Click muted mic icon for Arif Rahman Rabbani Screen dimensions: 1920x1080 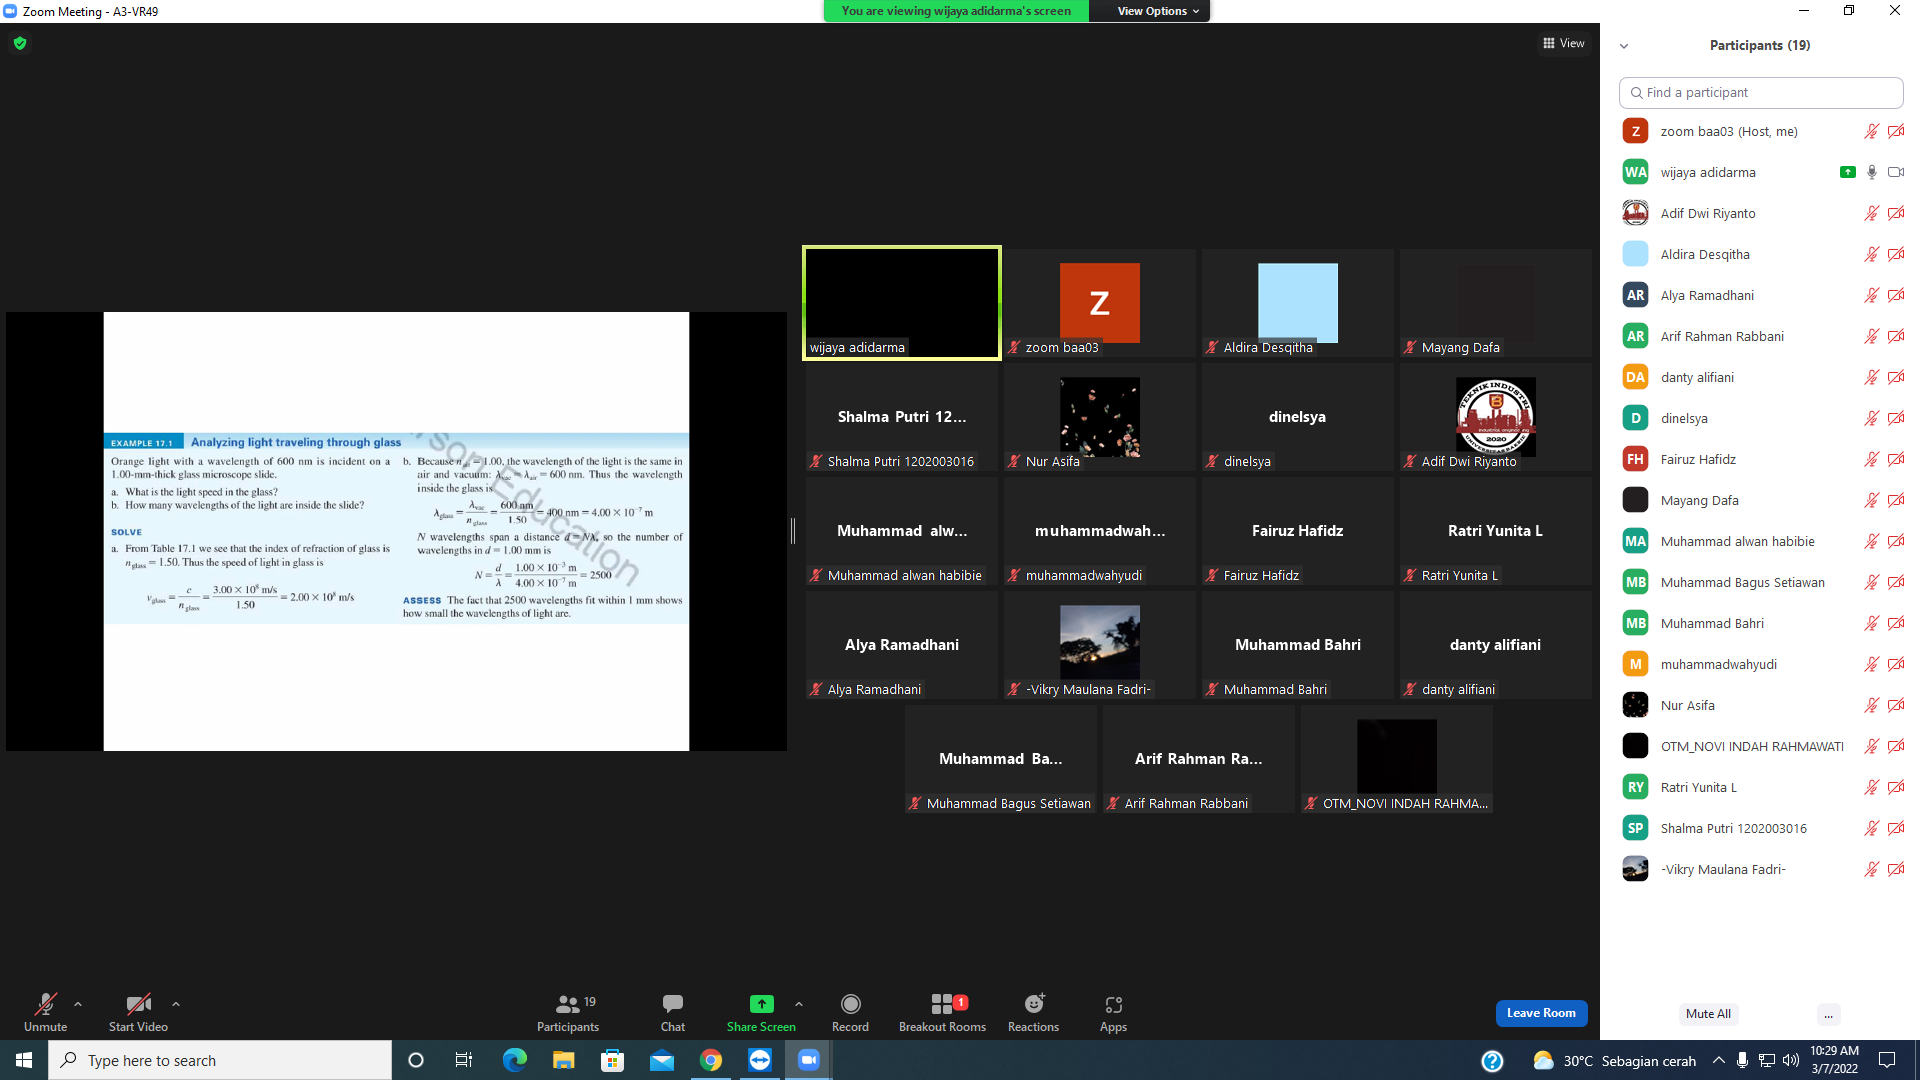pos(1871,336)
